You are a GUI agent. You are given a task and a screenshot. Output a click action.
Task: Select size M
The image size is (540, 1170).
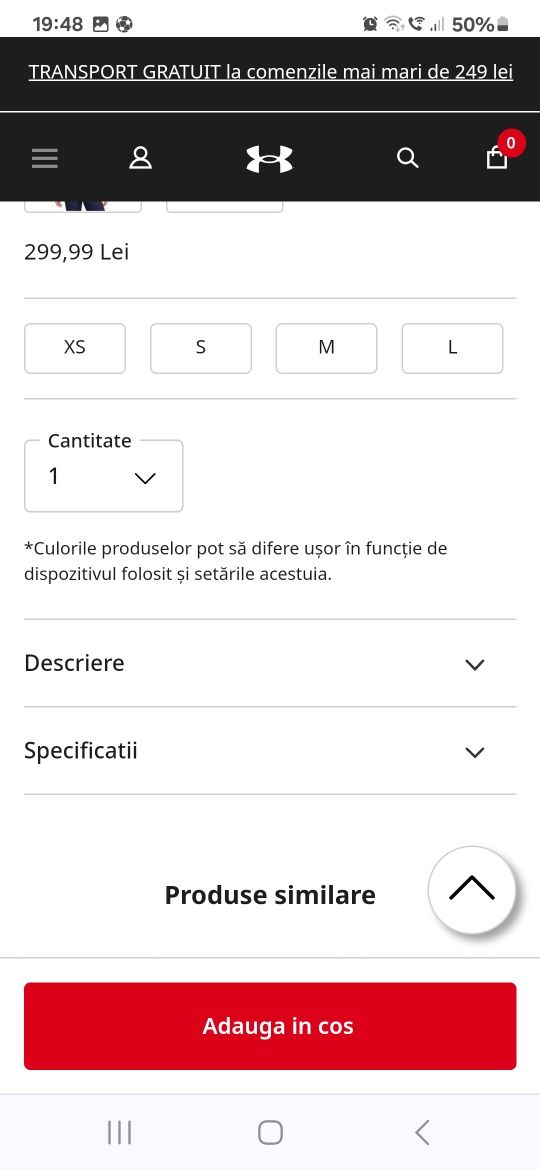(327, 348)
